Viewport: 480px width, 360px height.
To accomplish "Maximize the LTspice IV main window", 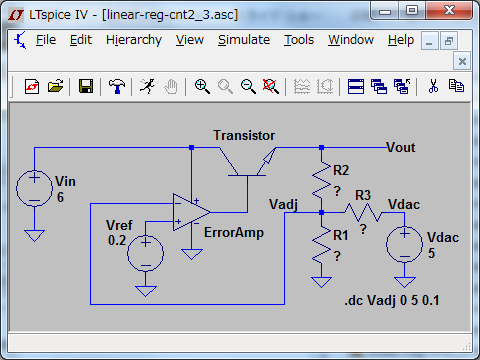I will (412, 11).
